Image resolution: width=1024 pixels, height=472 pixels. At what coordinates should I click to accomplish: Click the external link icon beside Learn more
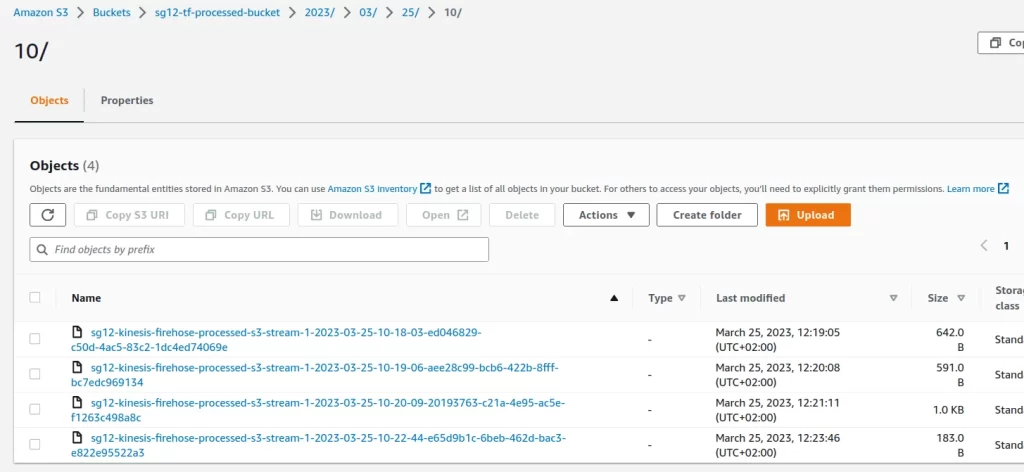tap(1003, 189)
